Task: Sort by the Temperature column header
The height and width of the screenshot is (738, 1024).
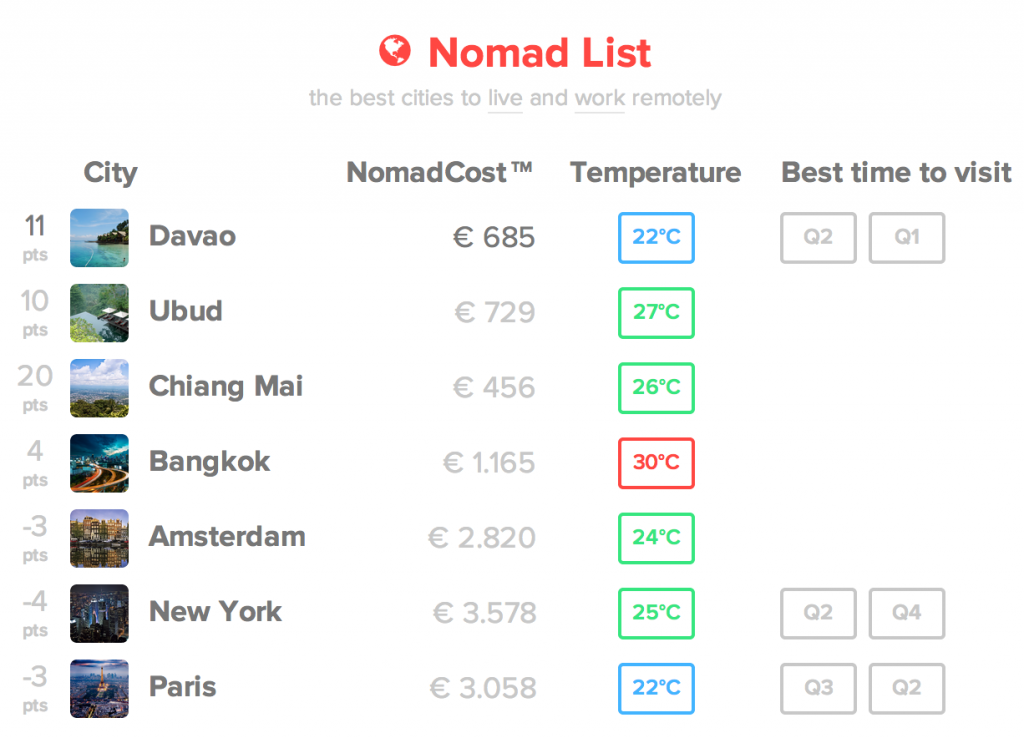Action: (x=656, y=172)
